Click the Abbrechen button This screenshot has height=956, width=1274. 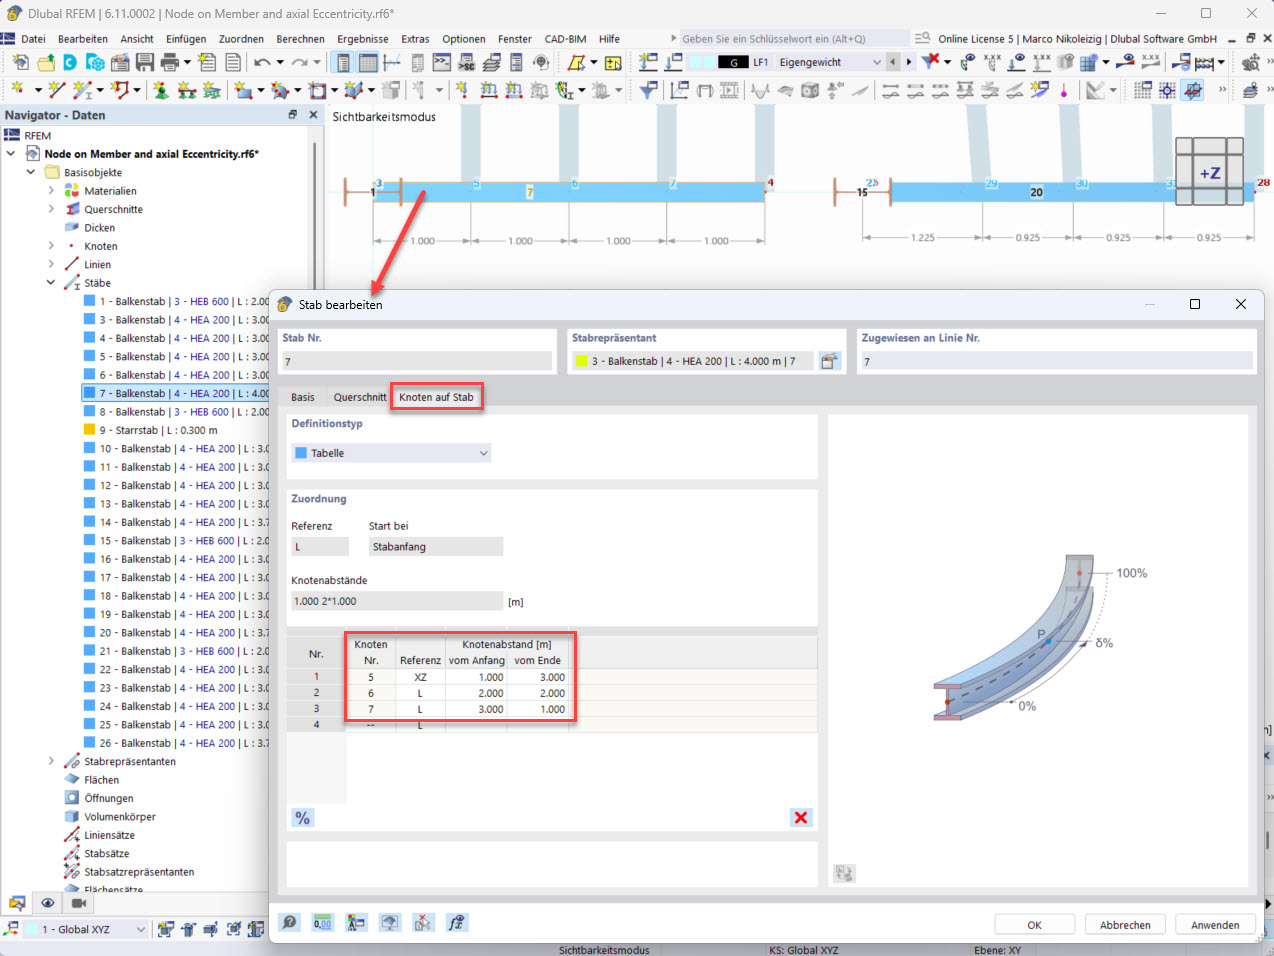[1125, 925]
